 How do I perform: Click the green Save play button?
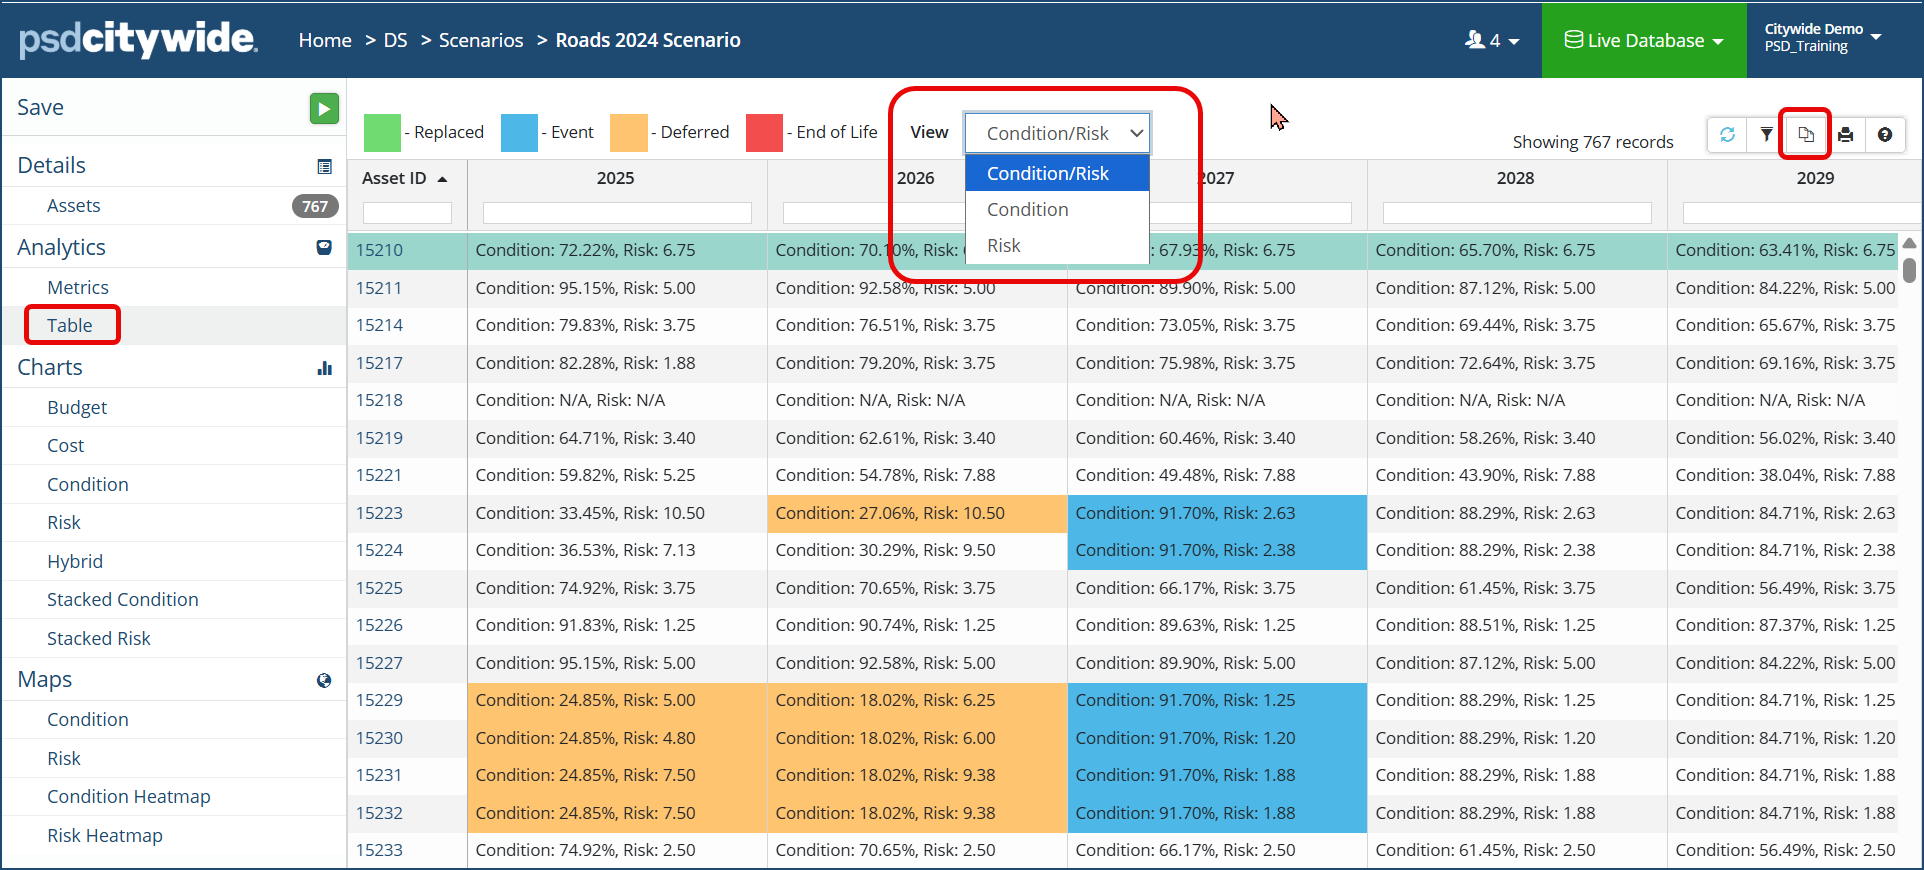click(x=324, y=108)
